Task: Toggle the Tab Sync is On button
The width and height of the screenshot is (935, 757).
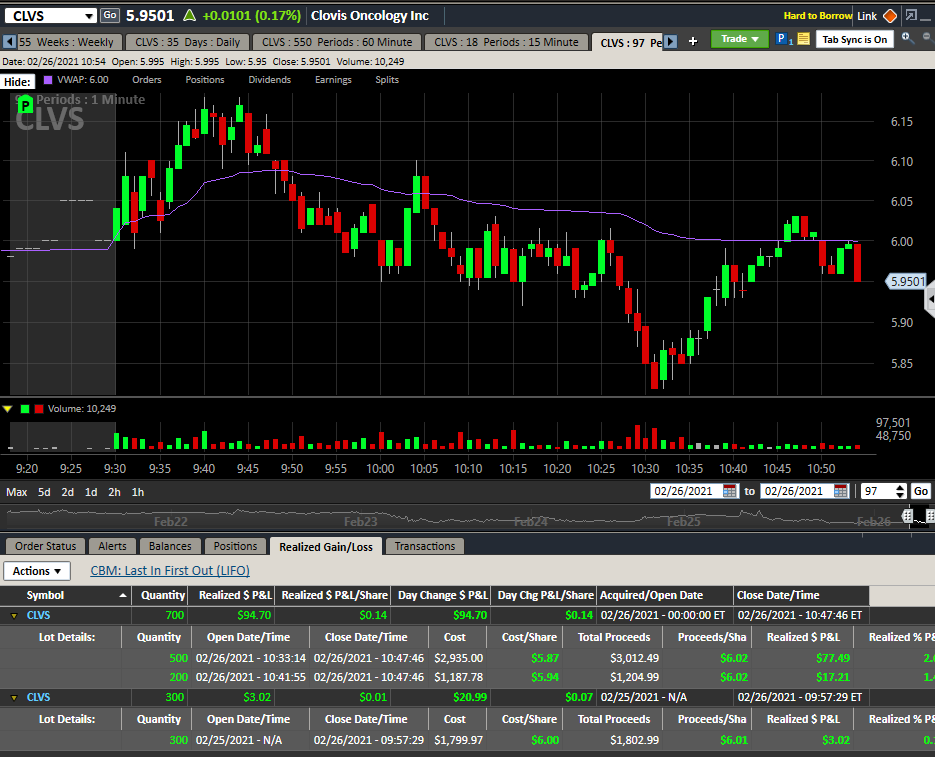Action: tap(854, 40)
